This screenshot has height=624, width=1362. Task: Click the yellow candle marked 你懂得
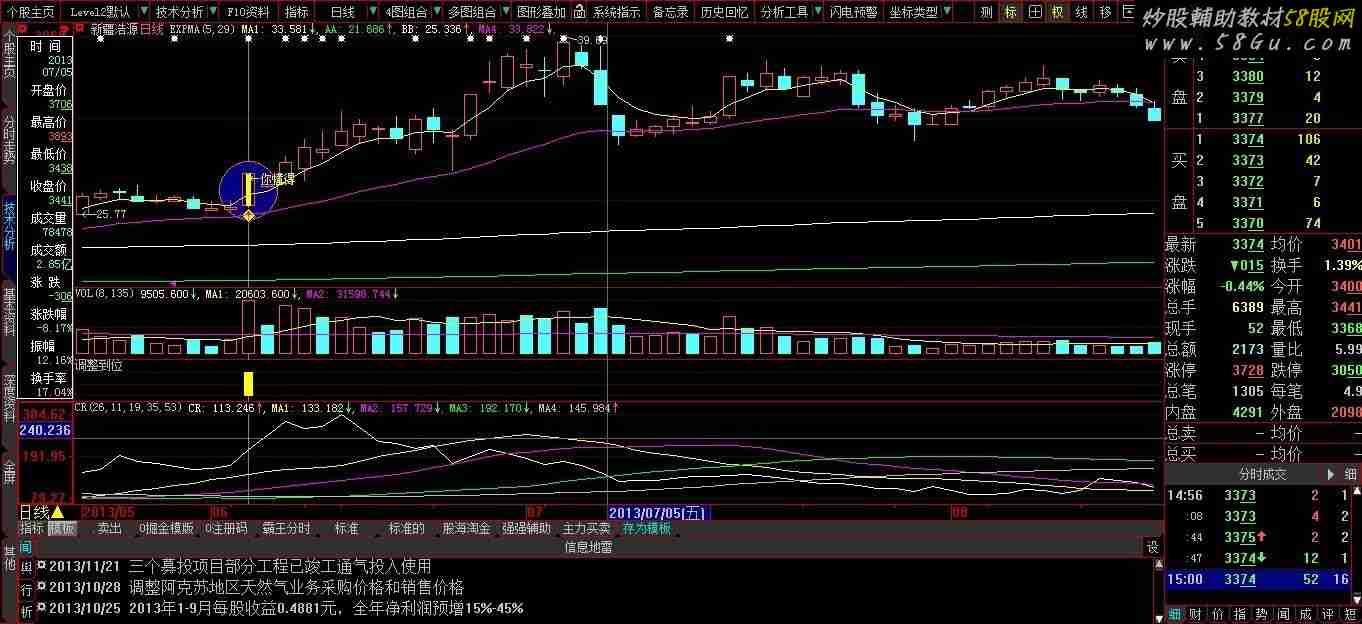(x=248, y=190)
